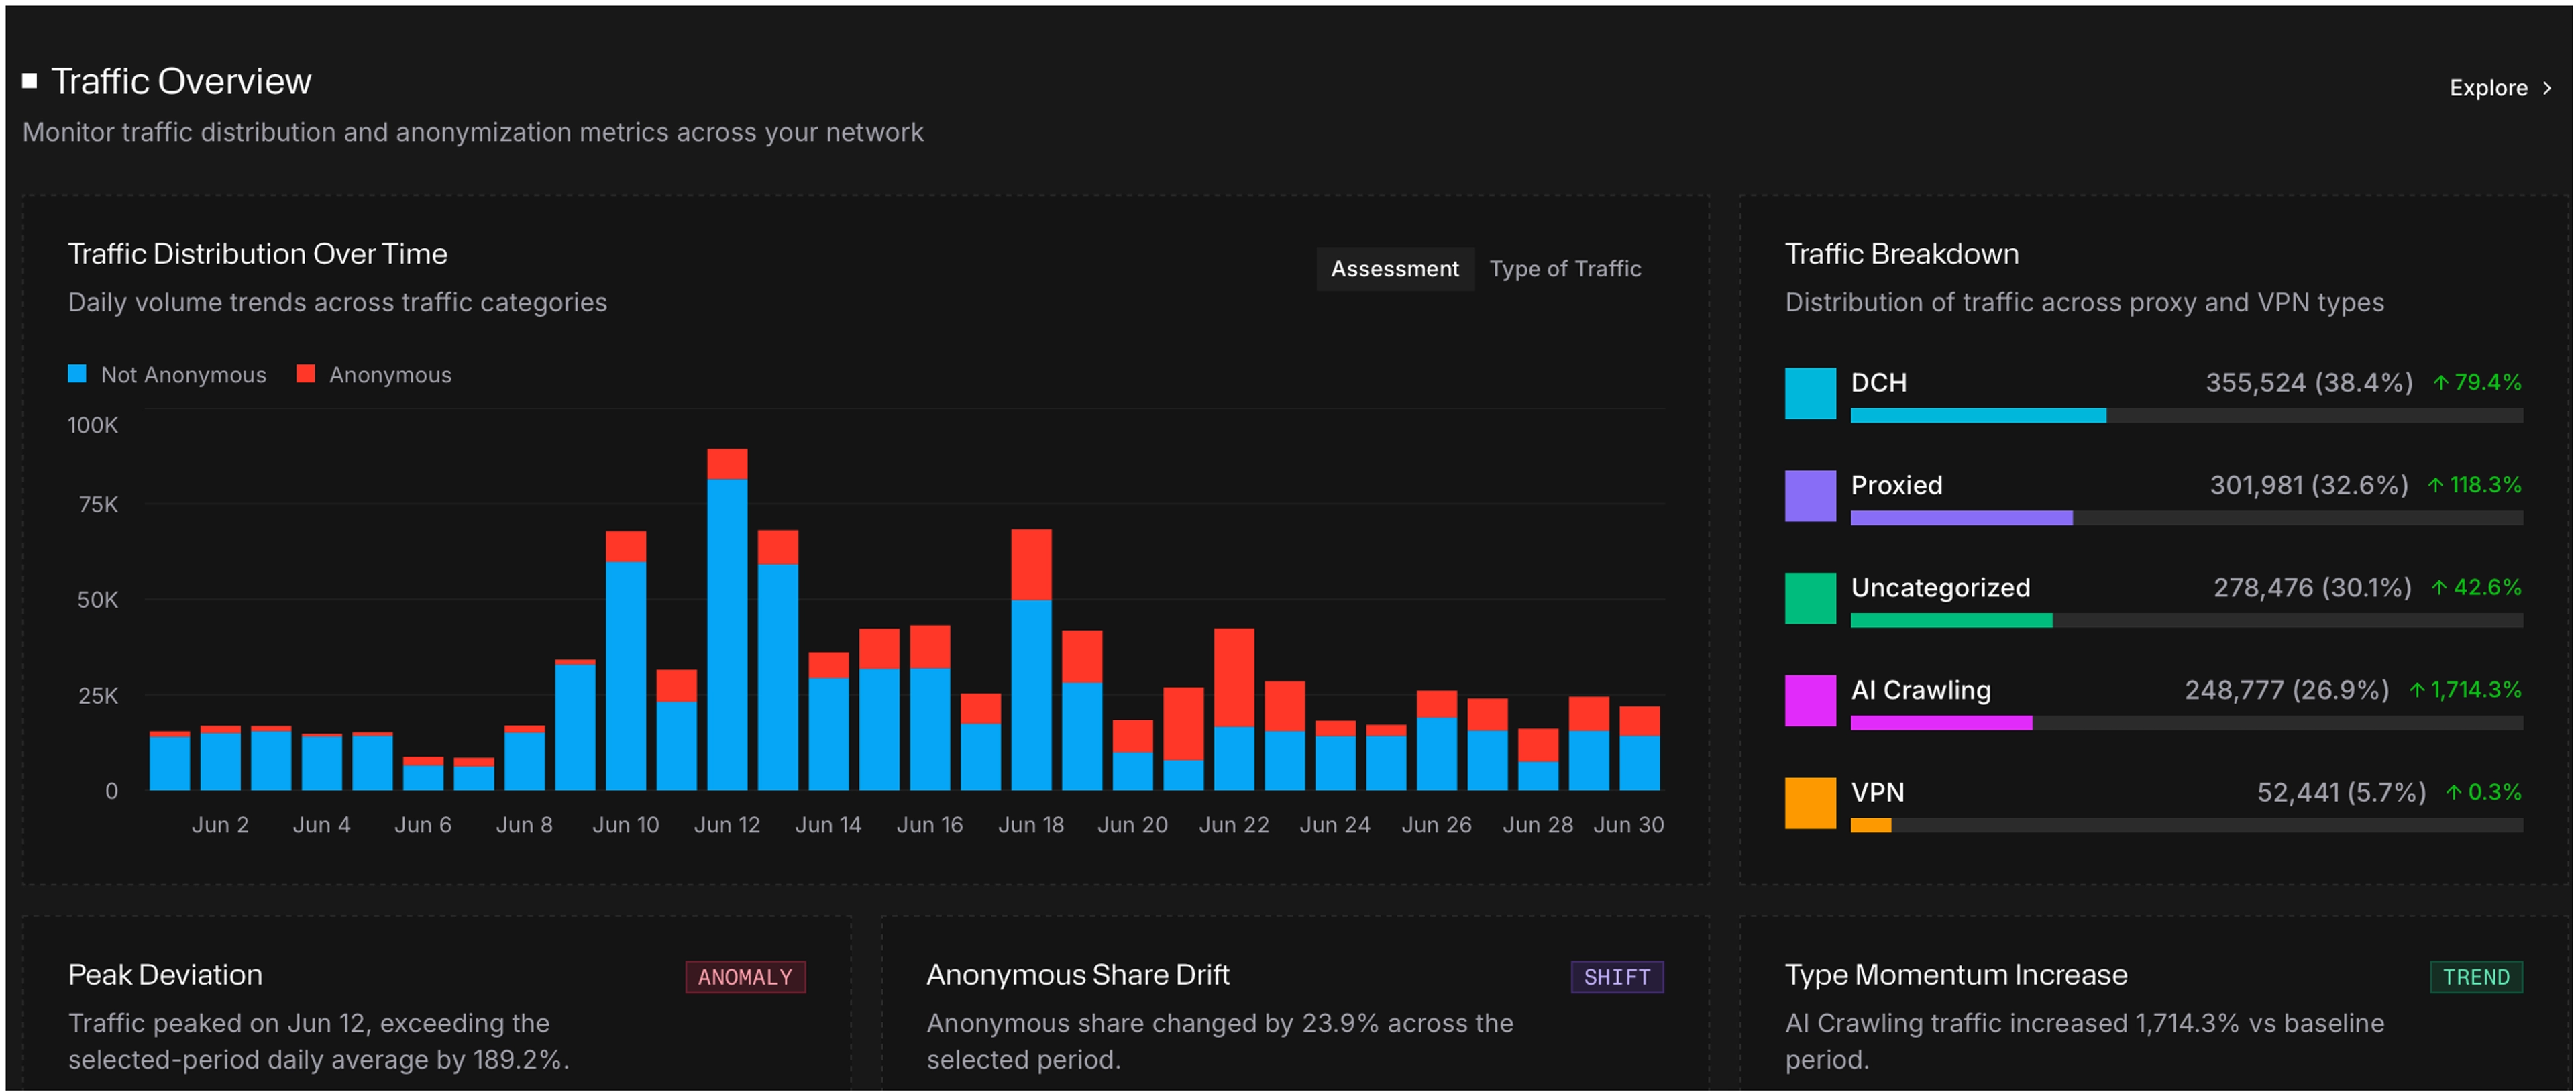Click the DCH cyan color swatch
Image resolution: width=2576 pixels, height=1092 pixels.
[x=1810, y=393]
